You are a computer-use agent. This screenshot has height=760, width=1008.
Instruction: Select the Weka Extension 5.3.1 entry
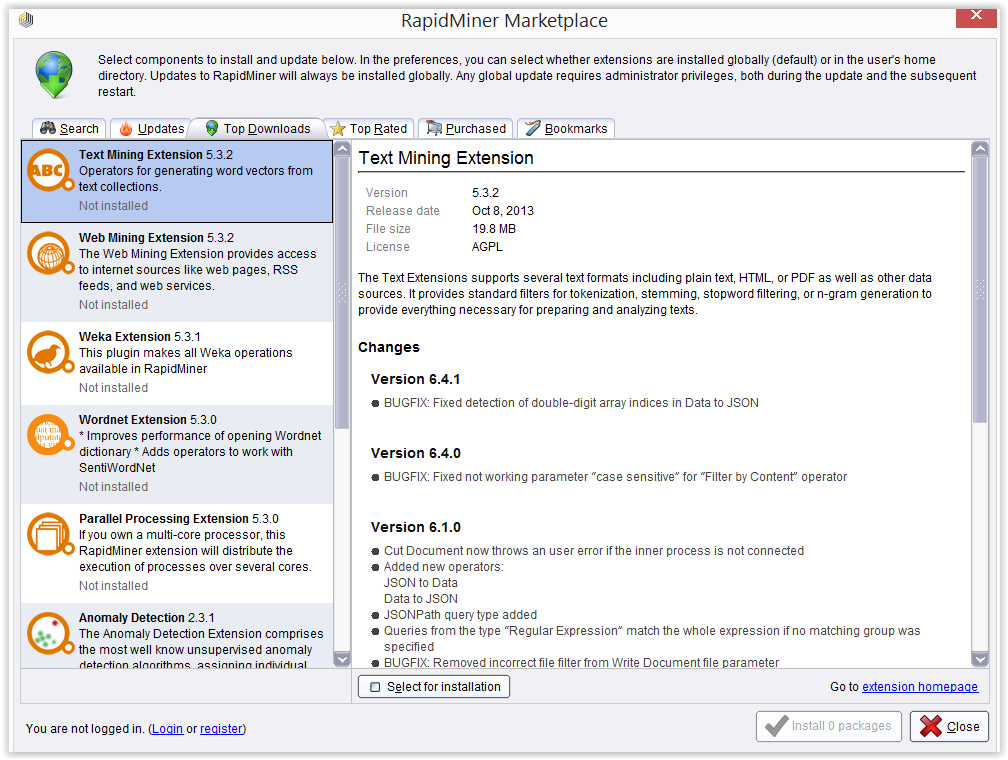point(177,363)
